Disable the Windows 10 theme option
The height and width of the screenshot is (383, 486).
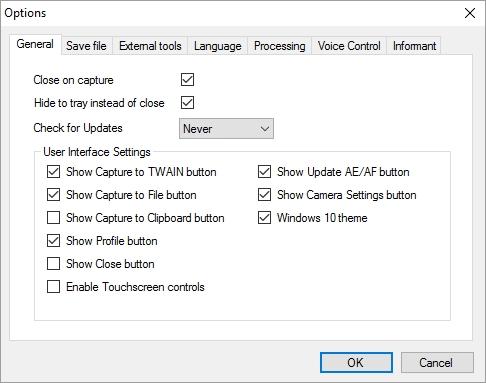pyautogui.click(x=264, y=218)
